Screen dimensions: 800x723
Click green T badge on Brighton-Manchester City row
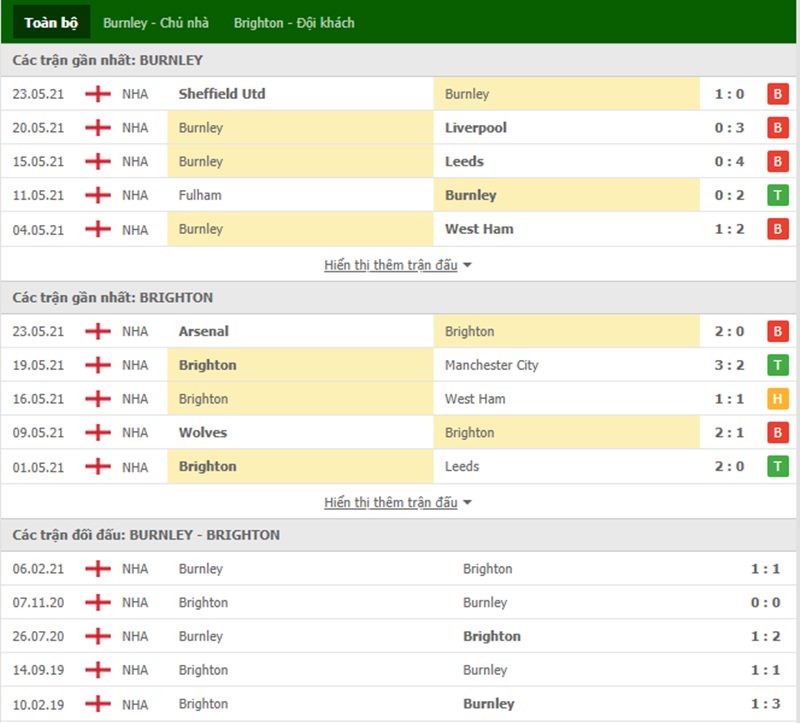(x=777, y=365)
